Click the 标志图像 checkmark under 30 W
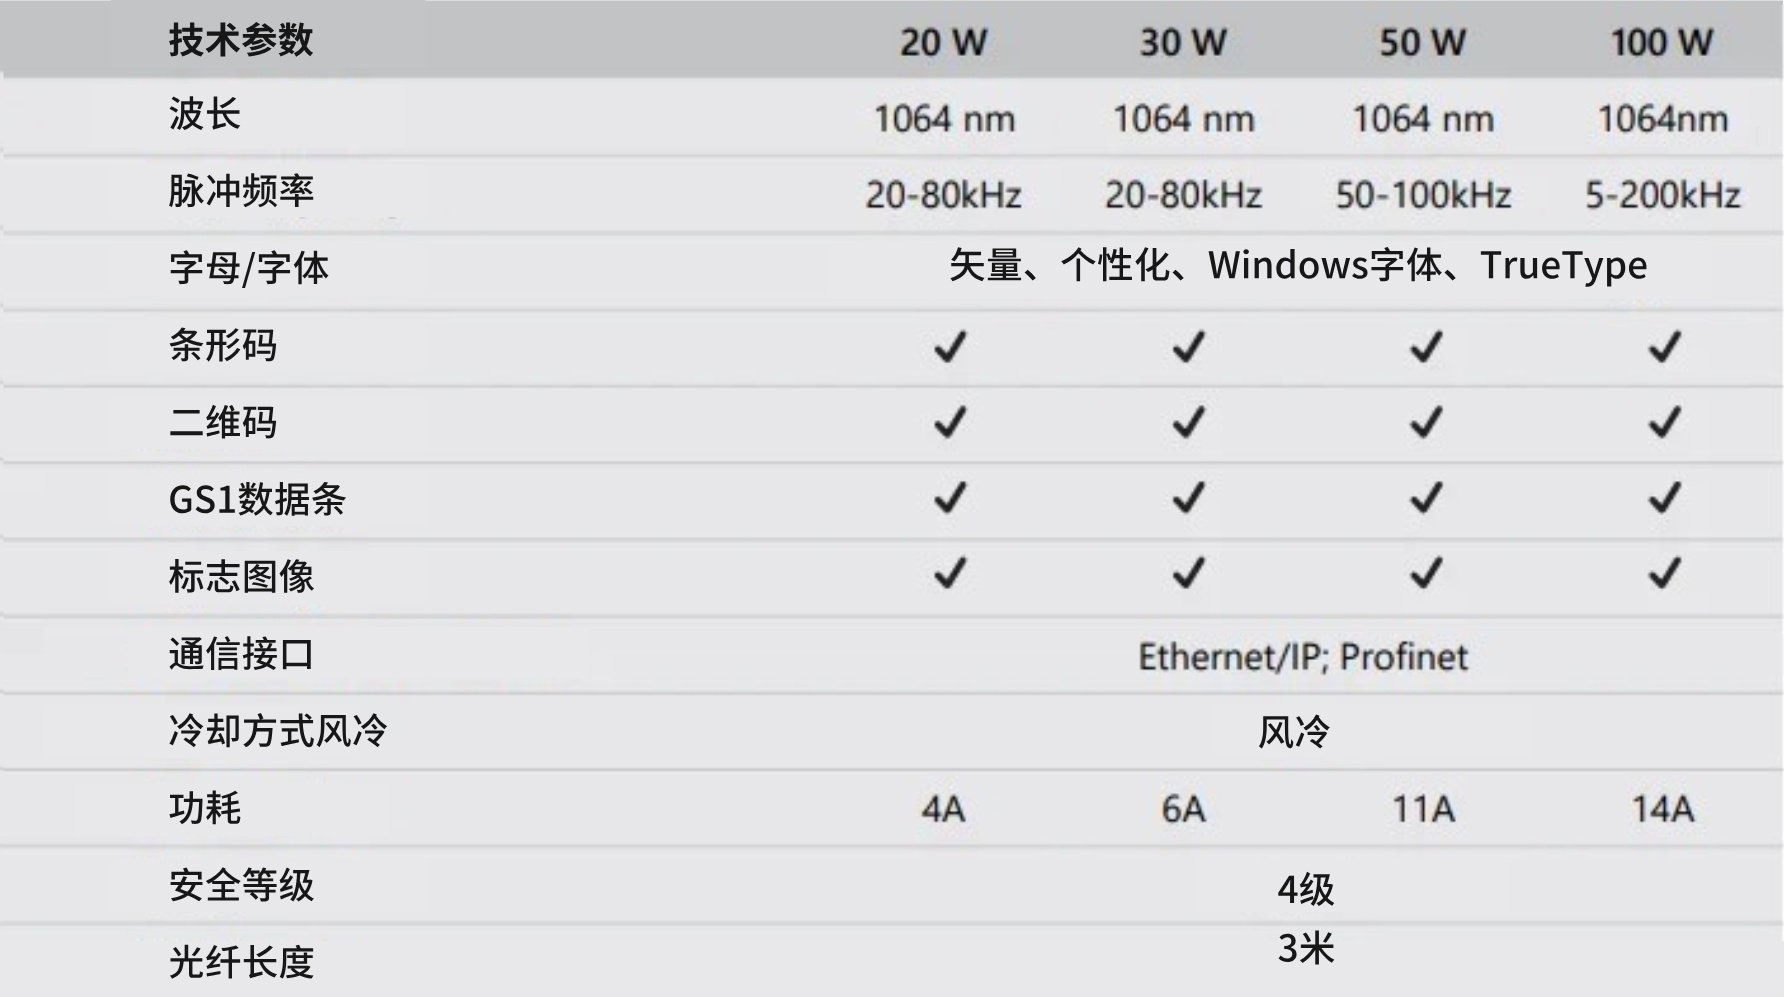1784x997 pixels. point(1188,574)
